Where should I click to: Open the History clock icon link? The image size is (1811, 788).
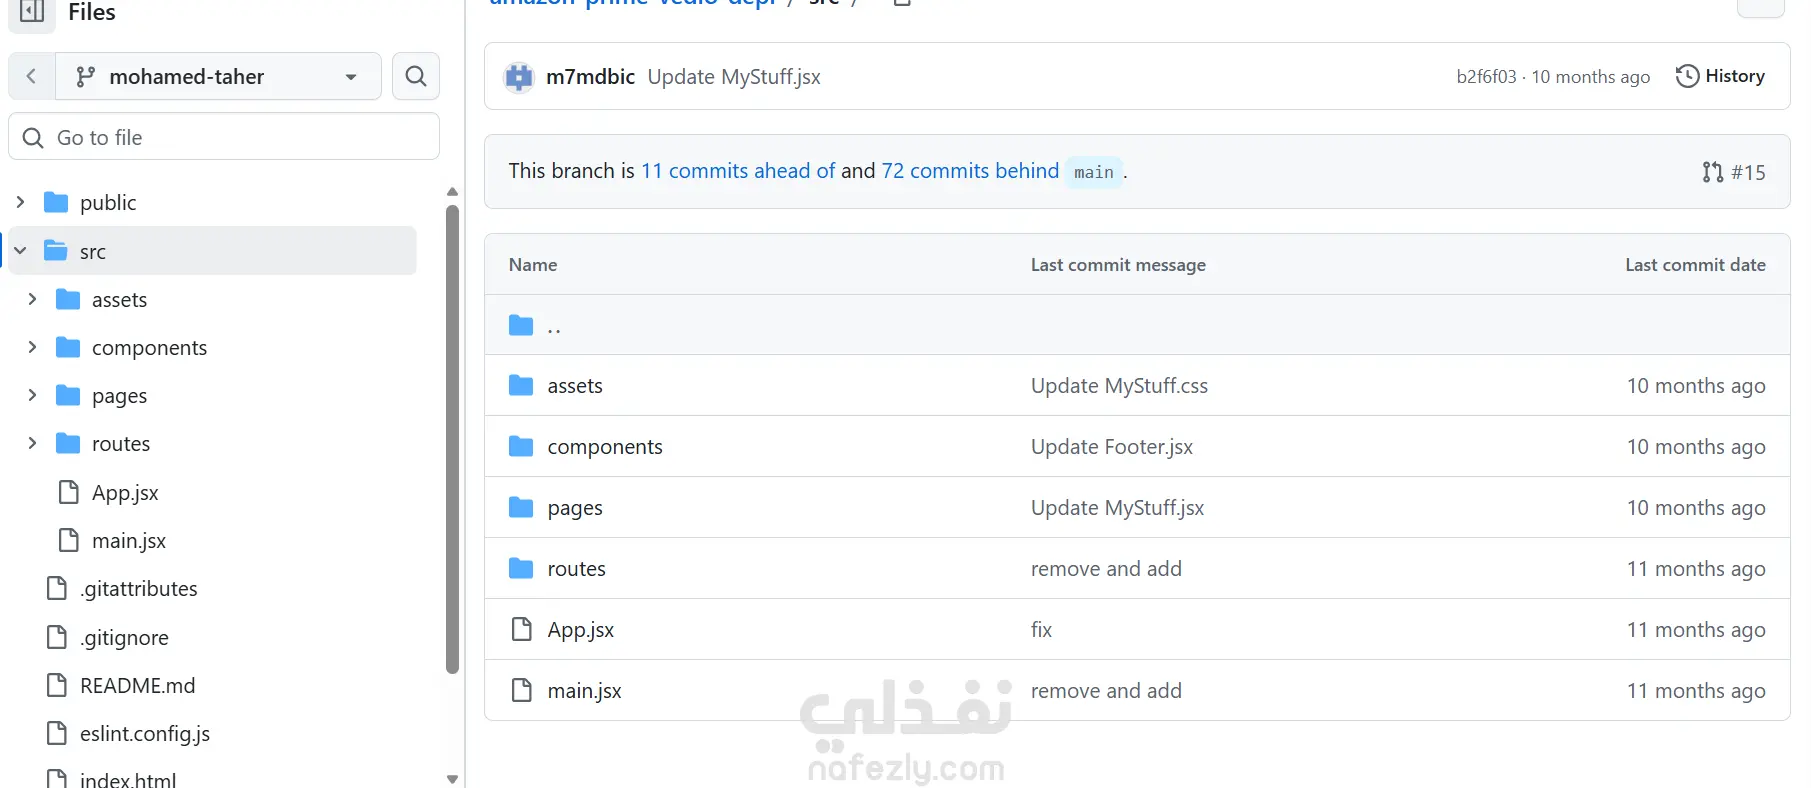point(1687,76)
